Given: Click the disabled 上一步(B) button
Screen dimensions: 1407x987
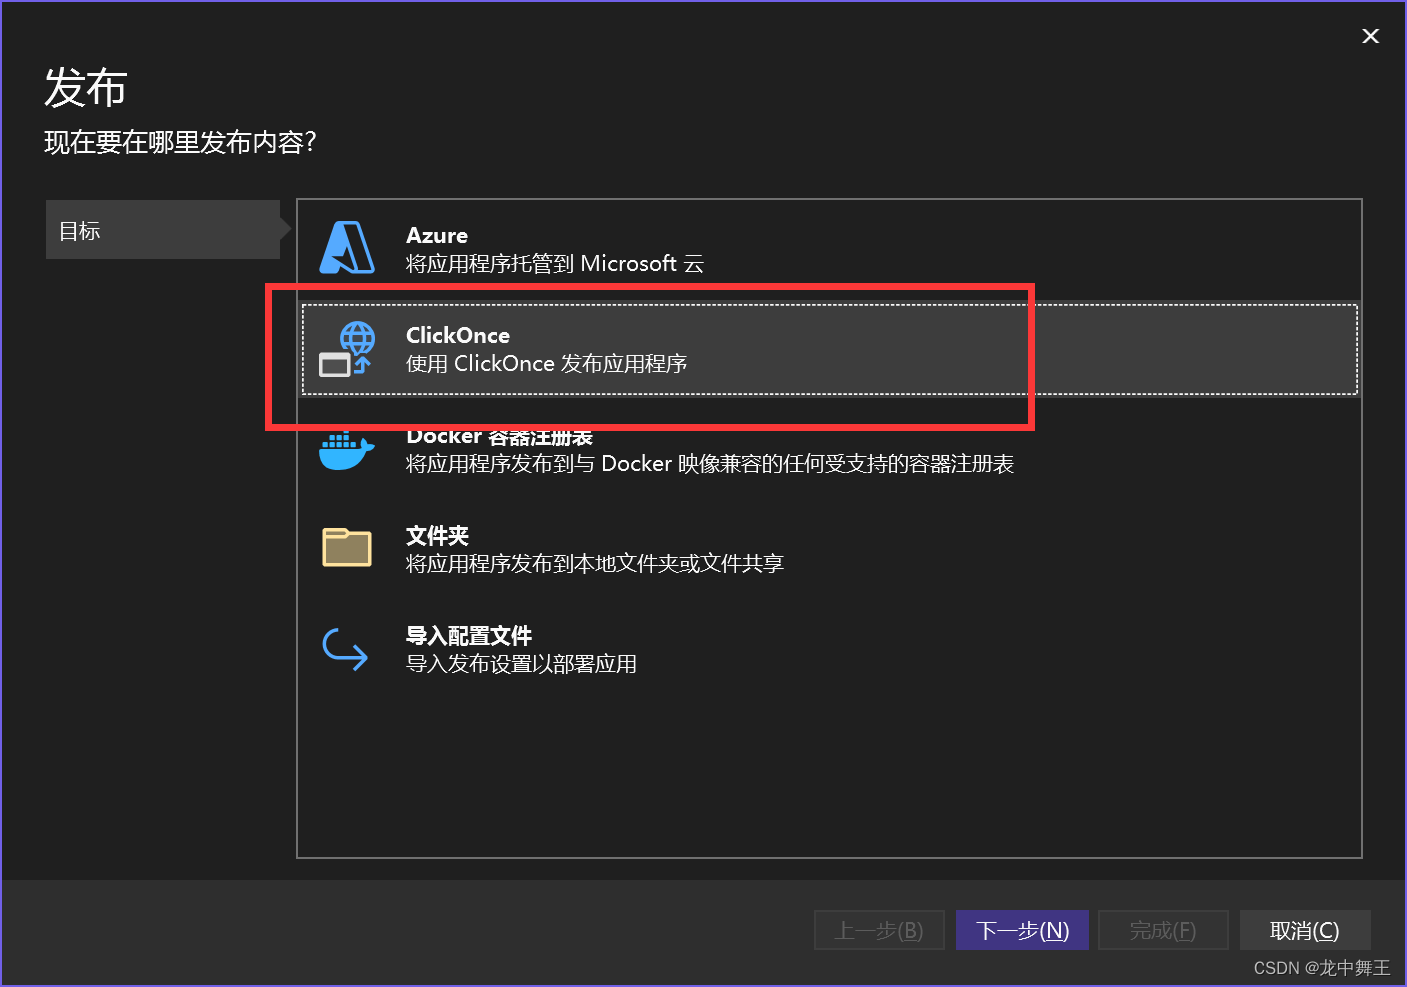Looking at the screenshot, I should (880, 930).
